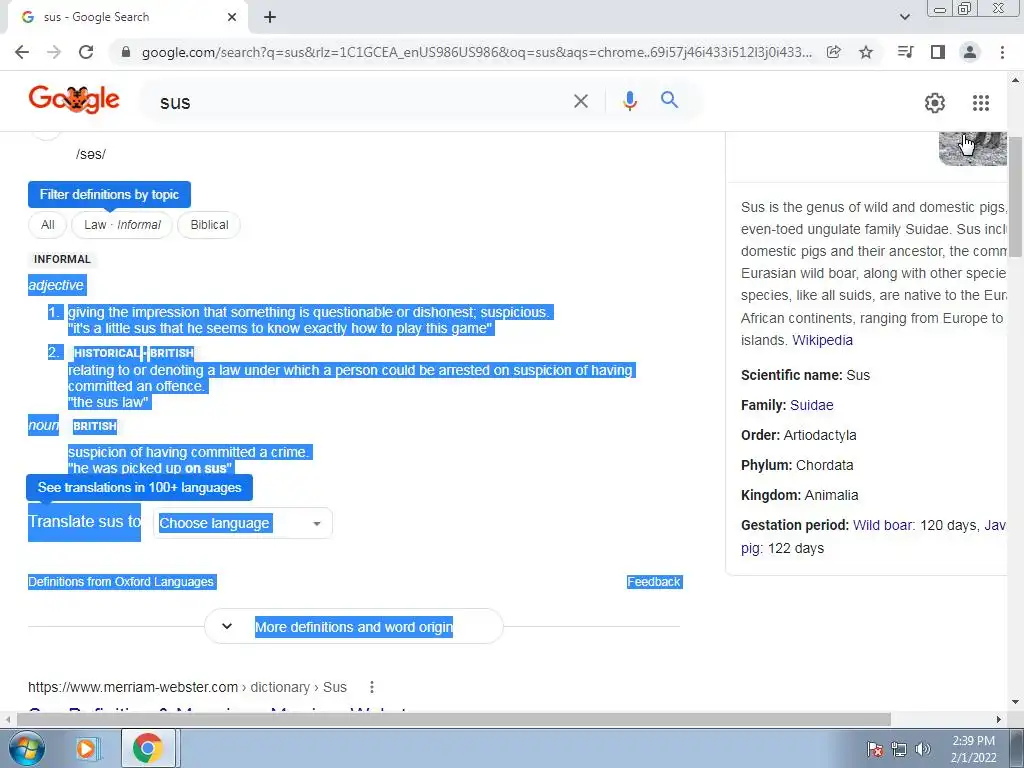Open the merriam-webster.com result URL

187,687
